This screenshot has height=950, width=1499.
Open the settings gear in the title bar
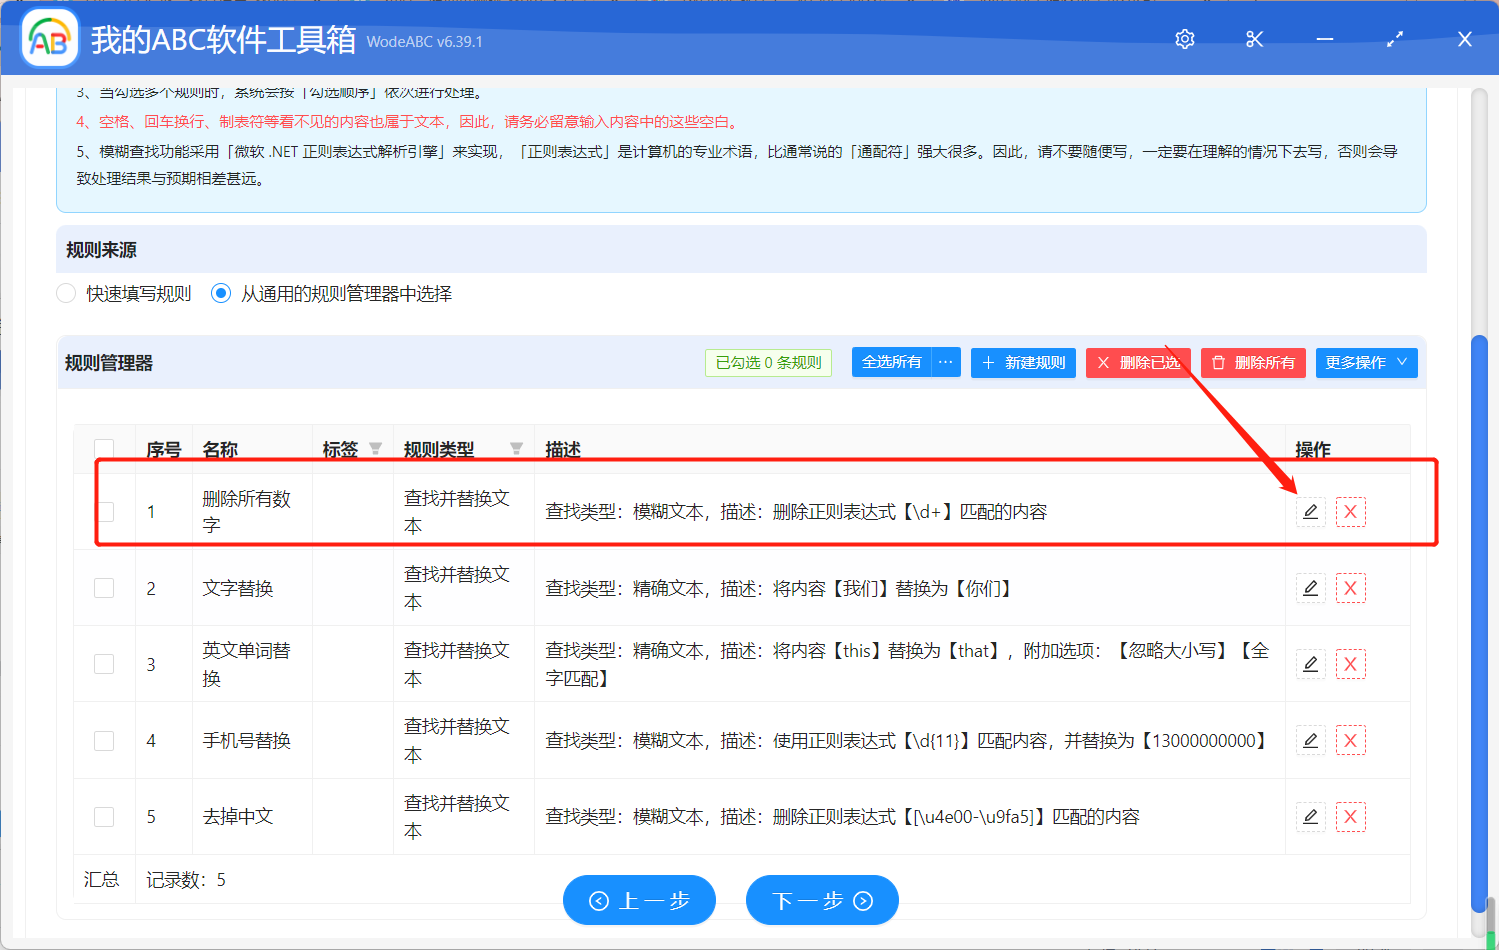point(1184,39)
